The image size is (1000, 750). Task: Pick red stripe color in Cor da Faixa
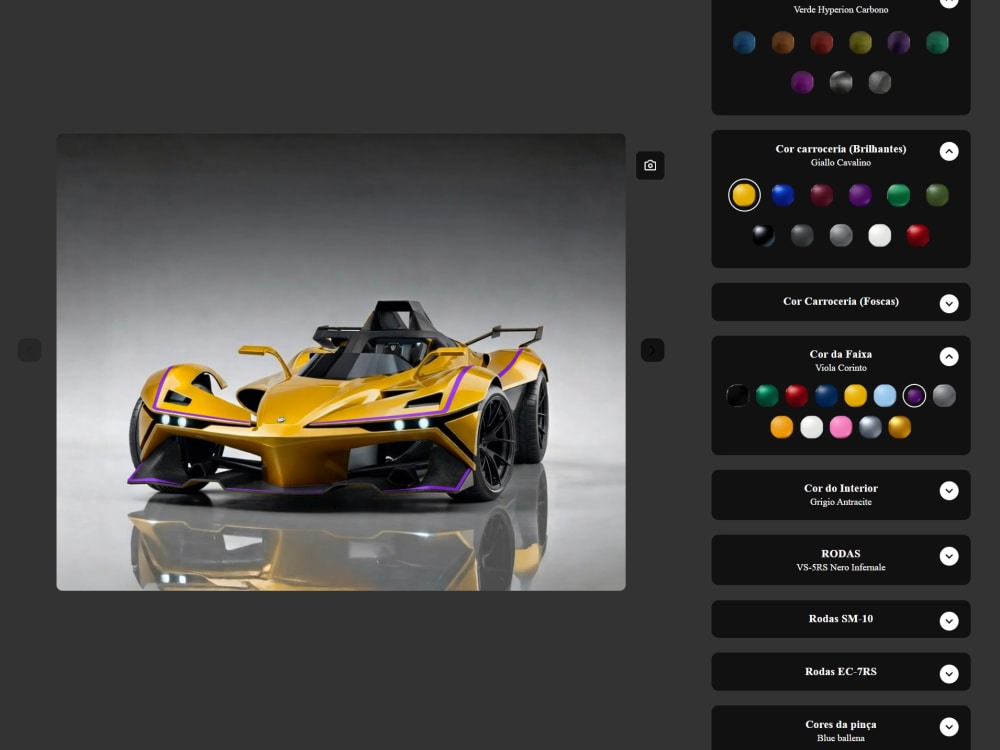797,395
